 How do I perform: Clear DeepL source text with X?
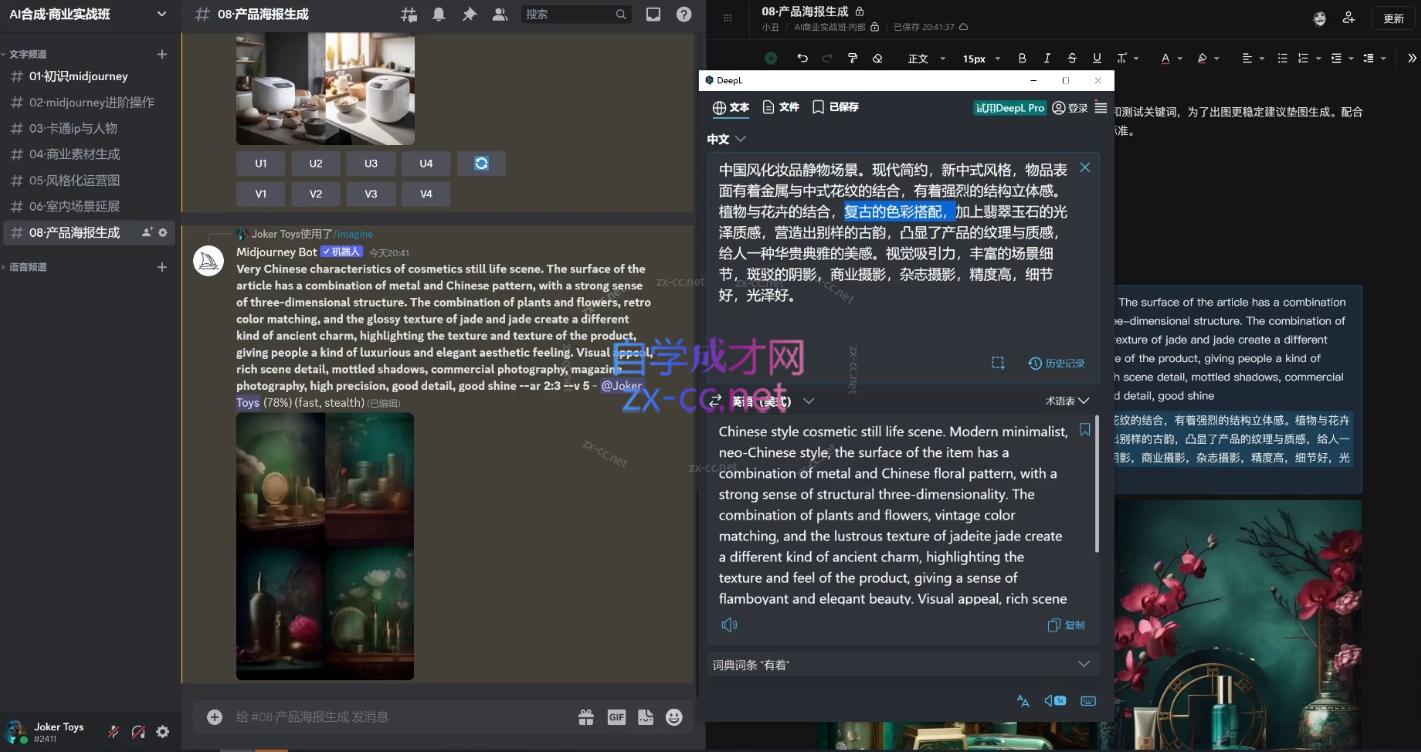(x=1085, y=167)
